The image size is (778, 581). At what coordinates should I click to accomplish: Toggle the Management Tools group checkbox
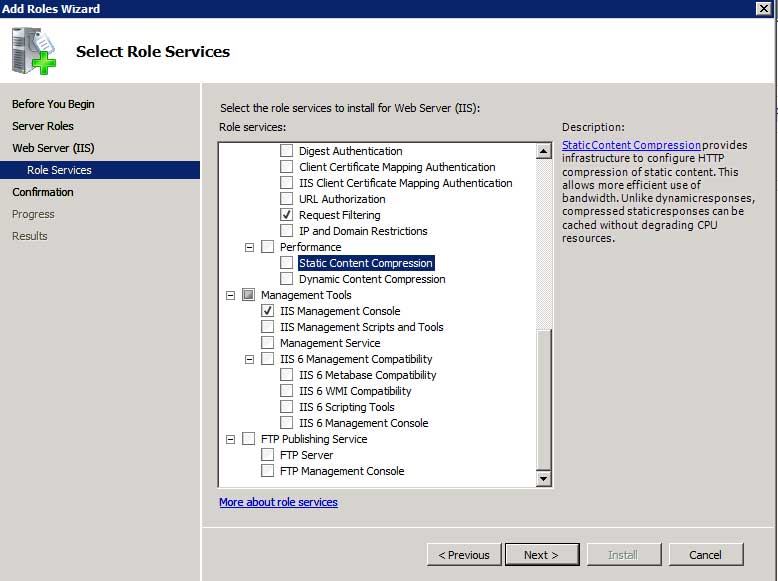pos(249,295)
